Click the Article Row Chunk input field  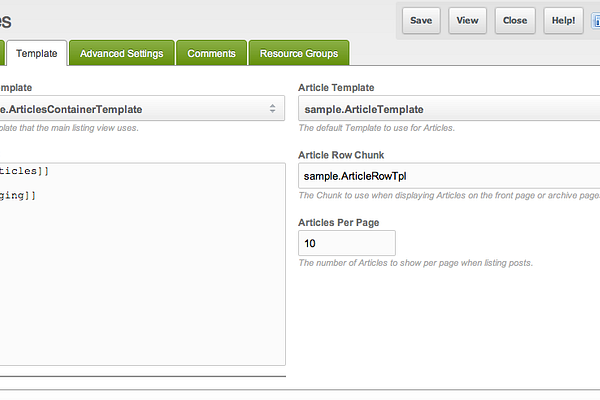[x=449, y=176]
